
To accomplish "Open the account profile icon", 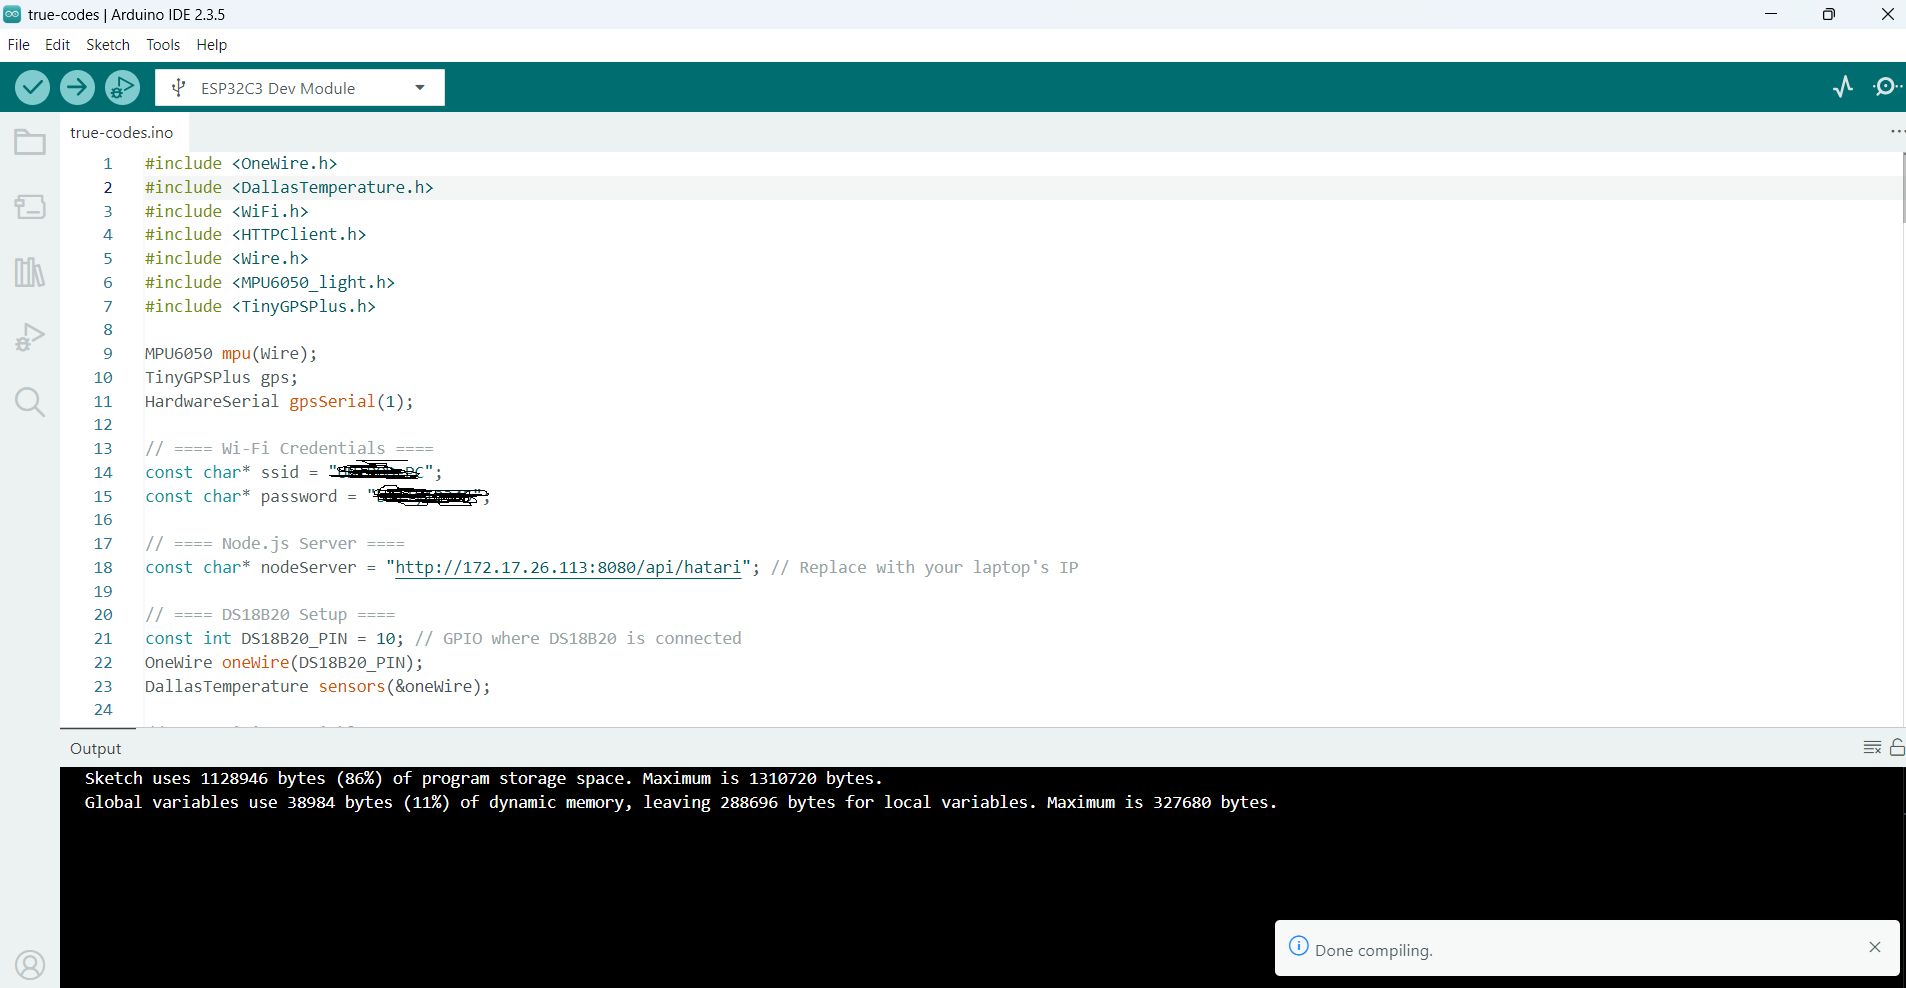I will (30, 965).
